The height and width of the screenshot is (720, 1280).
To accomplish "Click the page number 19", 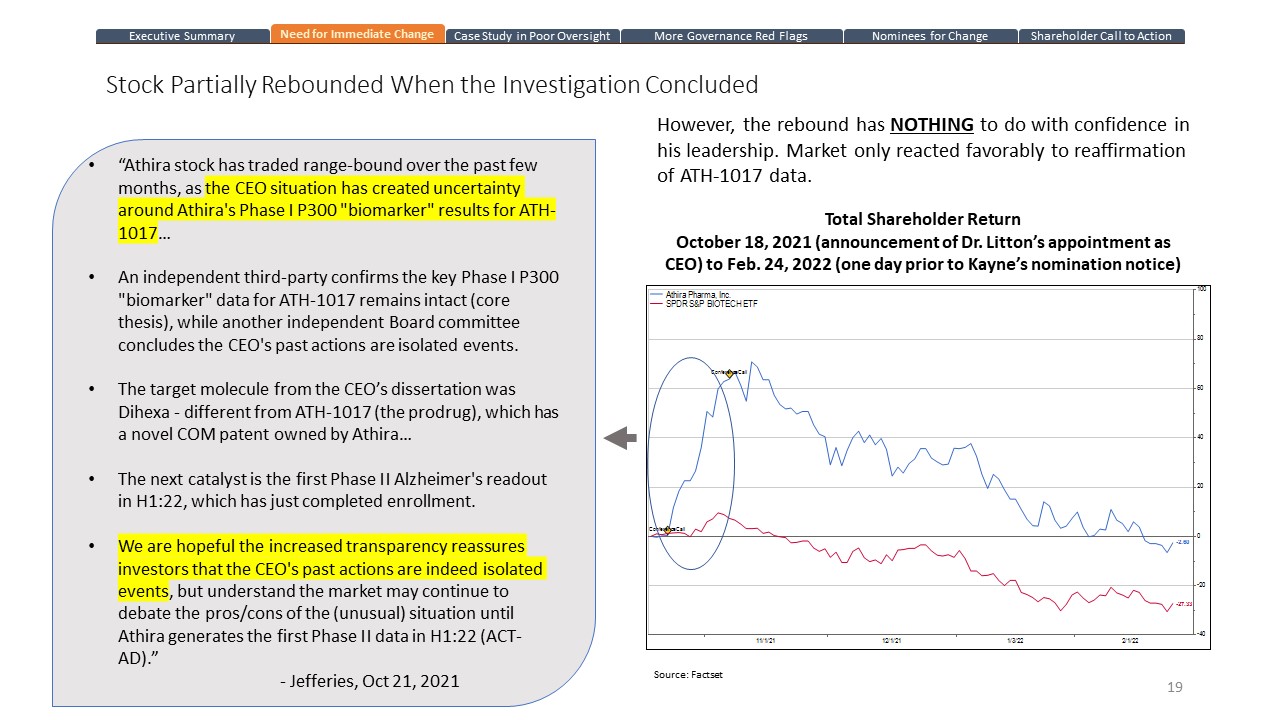I will pos(1175,687).
